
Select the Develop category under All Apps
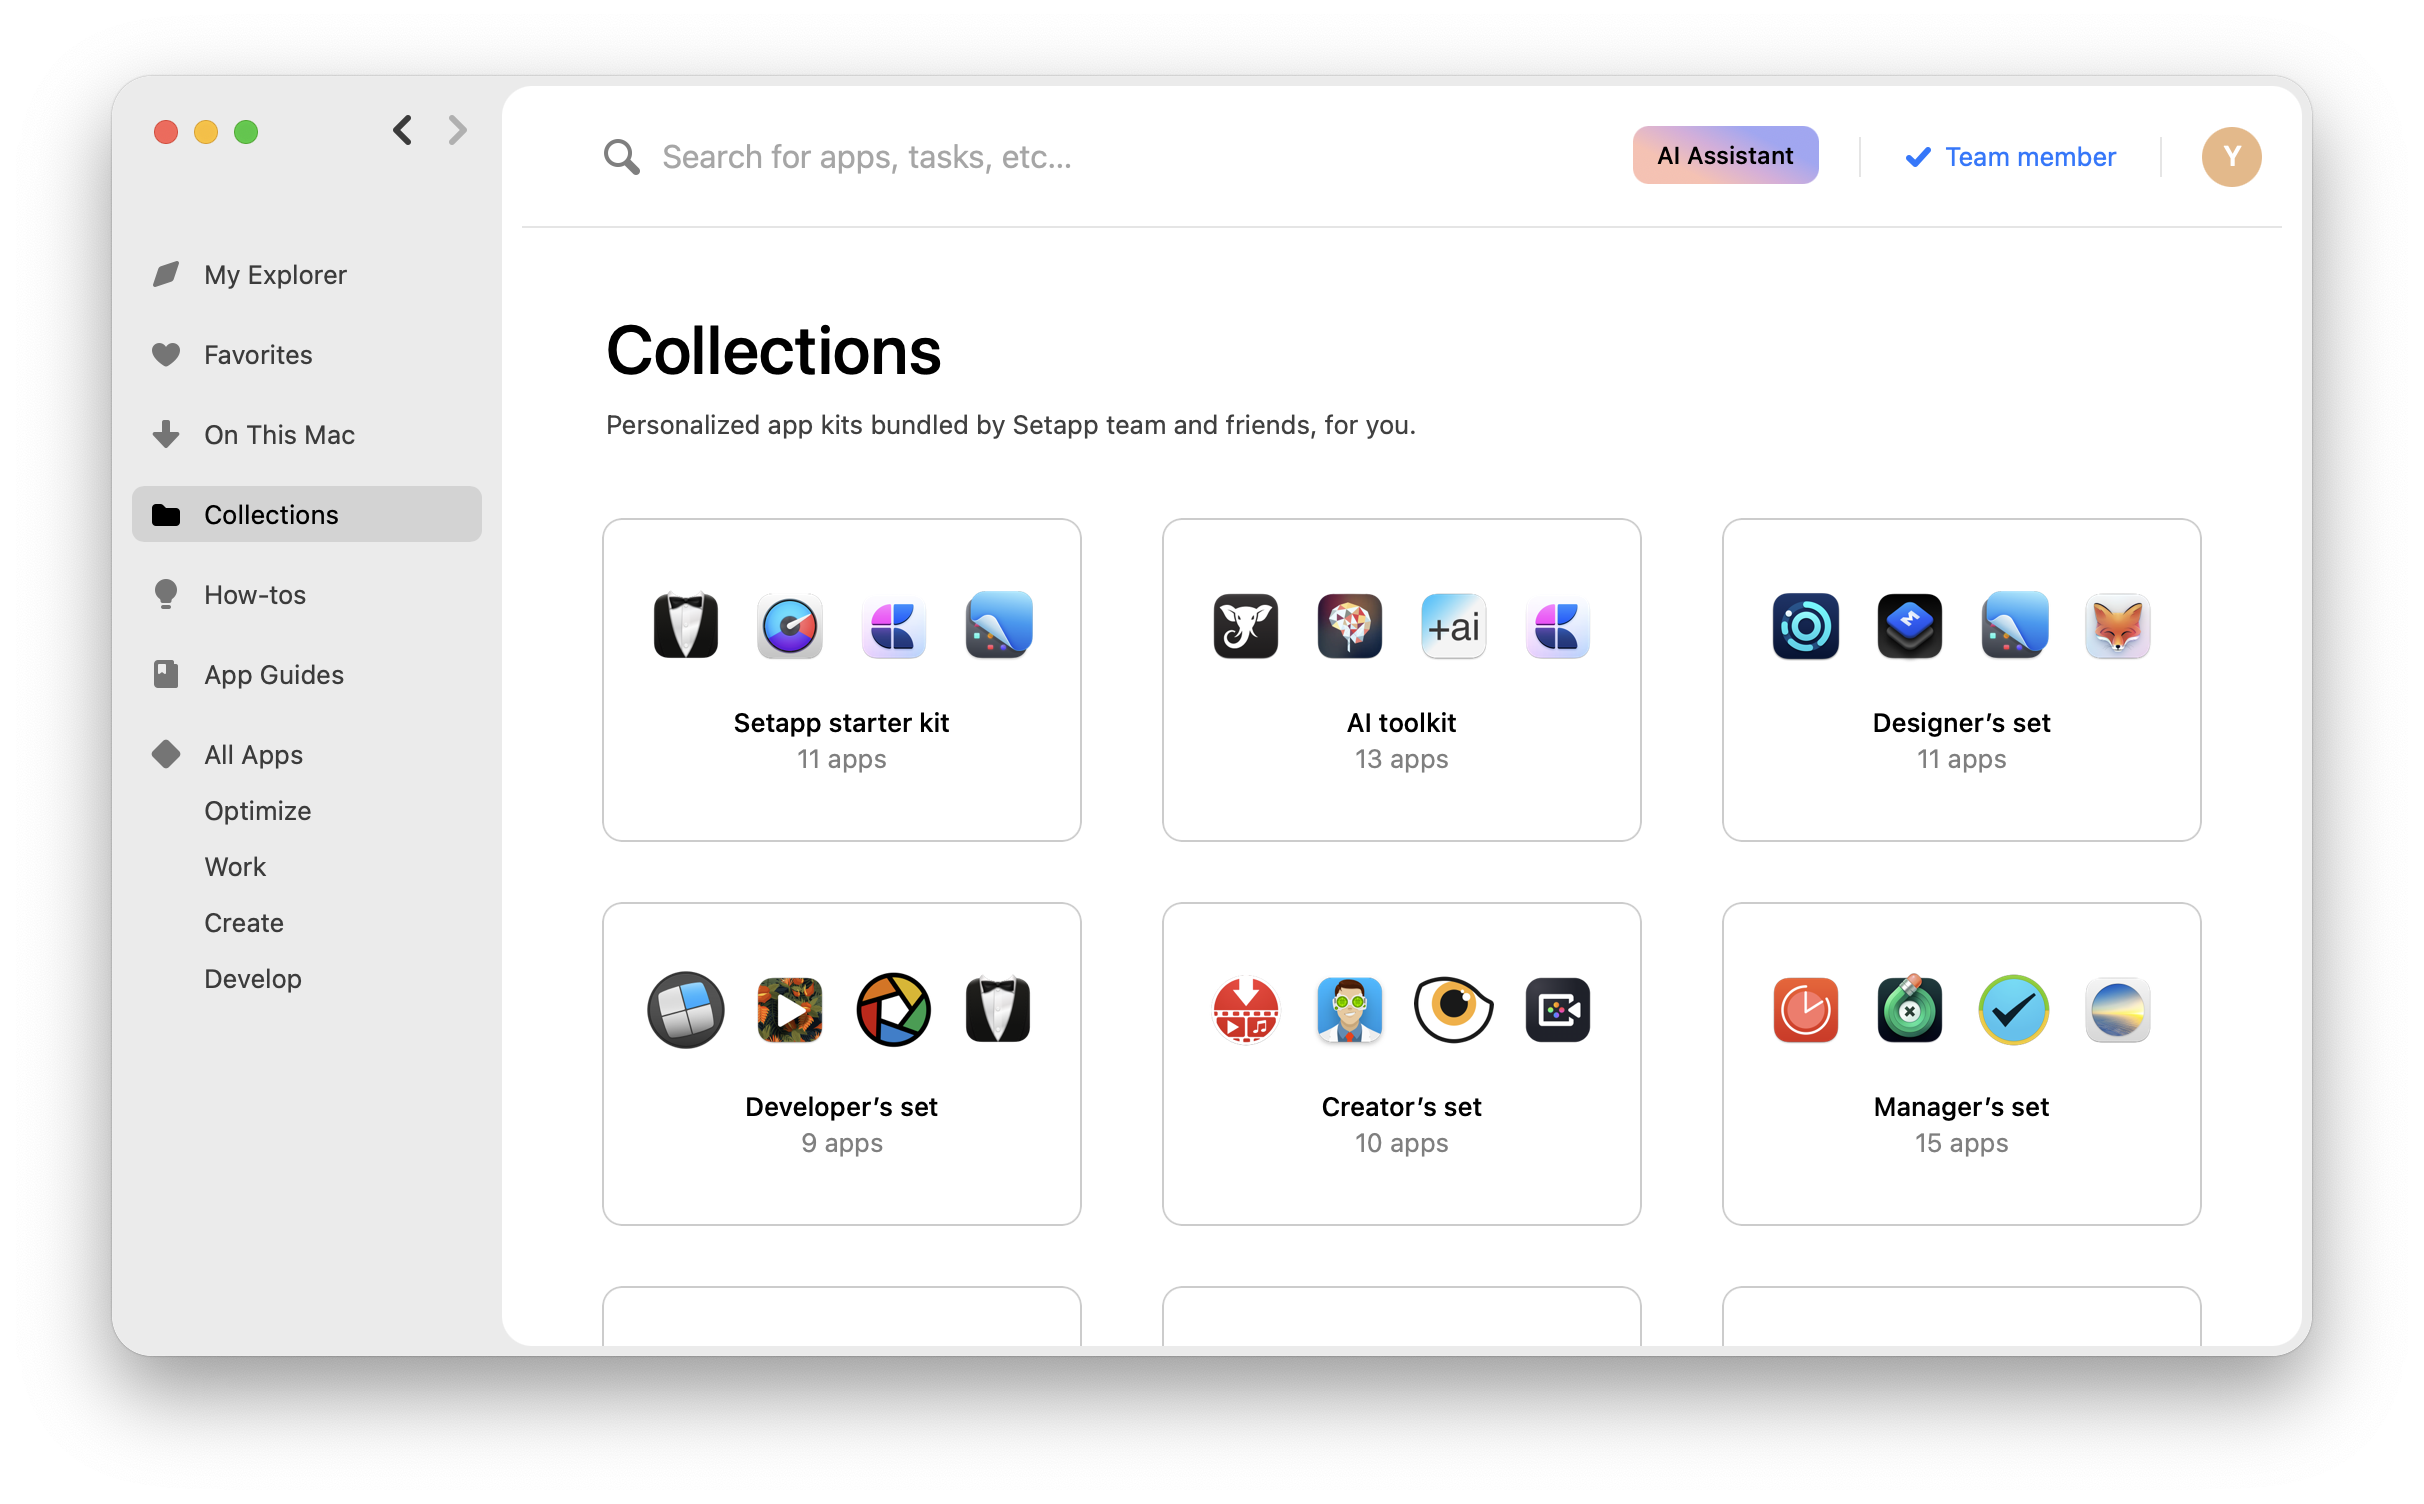pyautogui.click(x=253, y=979)
